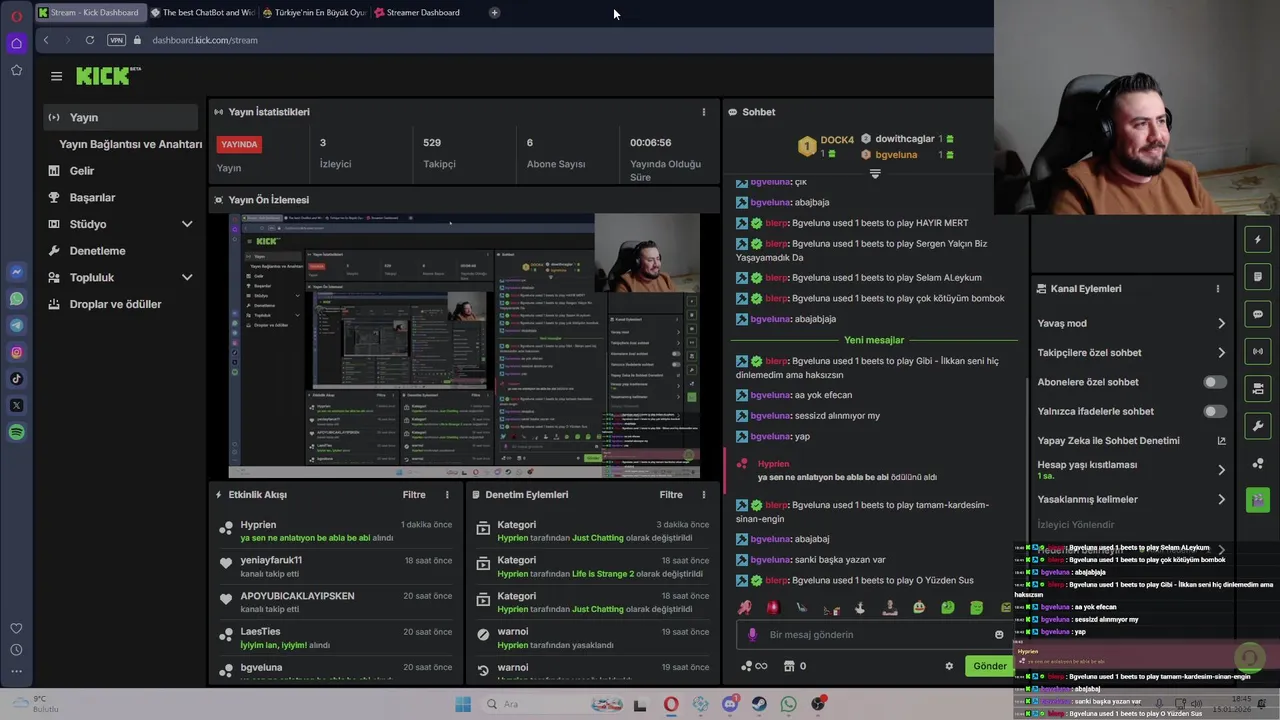This screenshot has width=1280, height=720.
Task: Click the Opera sidebar home icon
Action: pyautogui.click(x=16, y=43)
